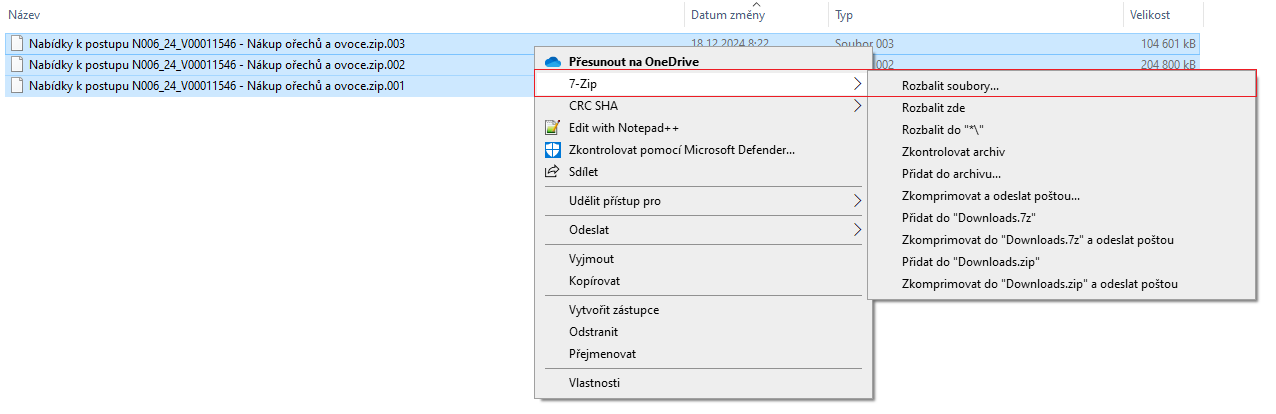Click the OneDrive cloud icon in context menu
The image size is (1276, 414).
pos(552,62)
